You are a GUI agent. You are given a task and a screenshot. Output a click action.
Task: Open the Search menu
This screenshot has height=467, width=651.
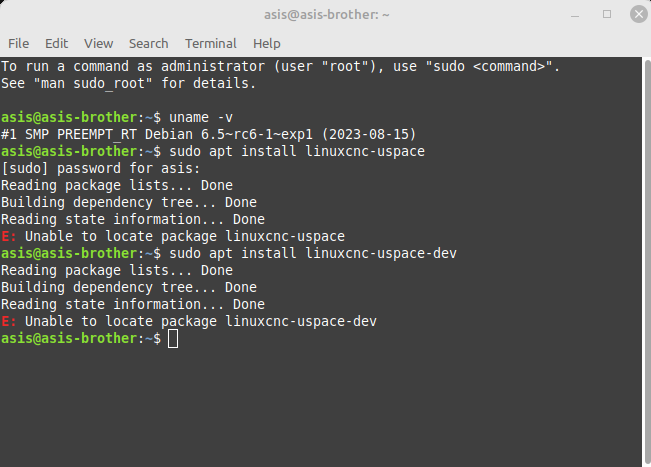pos(149,44)
